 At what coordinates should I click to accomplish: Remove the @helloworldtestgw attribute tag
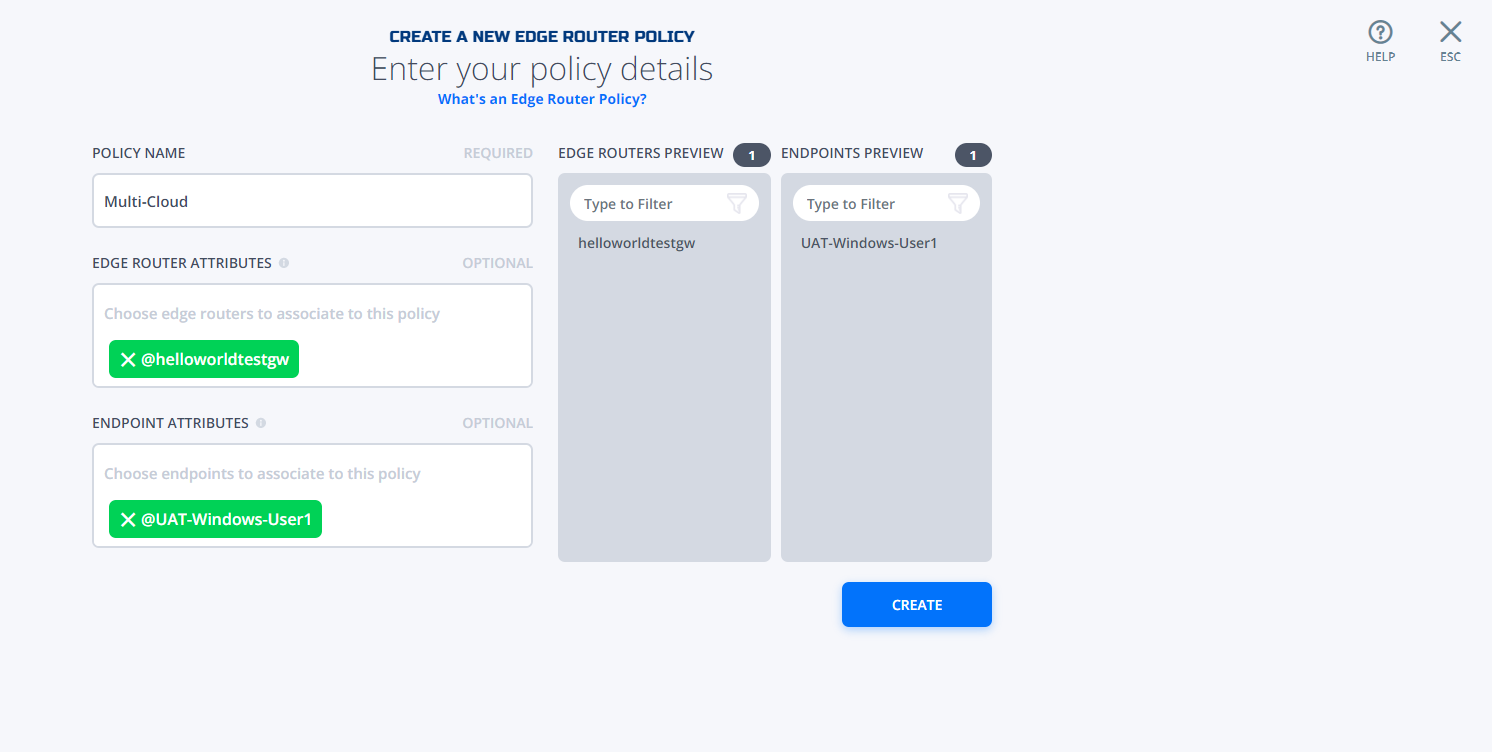pos(128,360)
